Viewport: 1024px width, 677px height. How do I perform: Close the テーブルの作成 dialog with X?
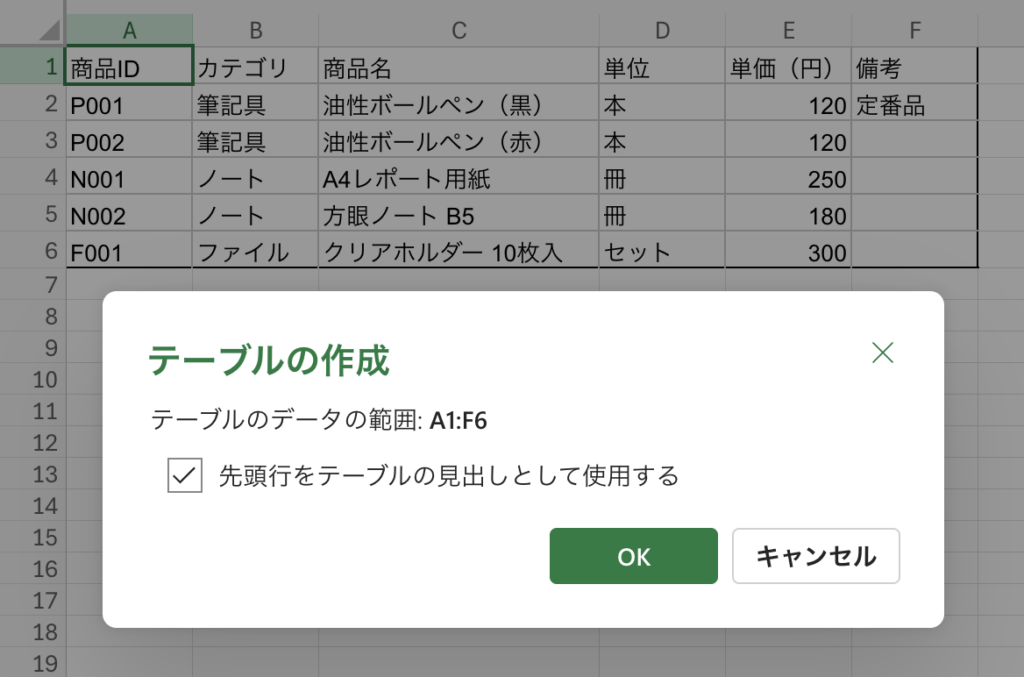pyautogui.click(x=882, y=352)
